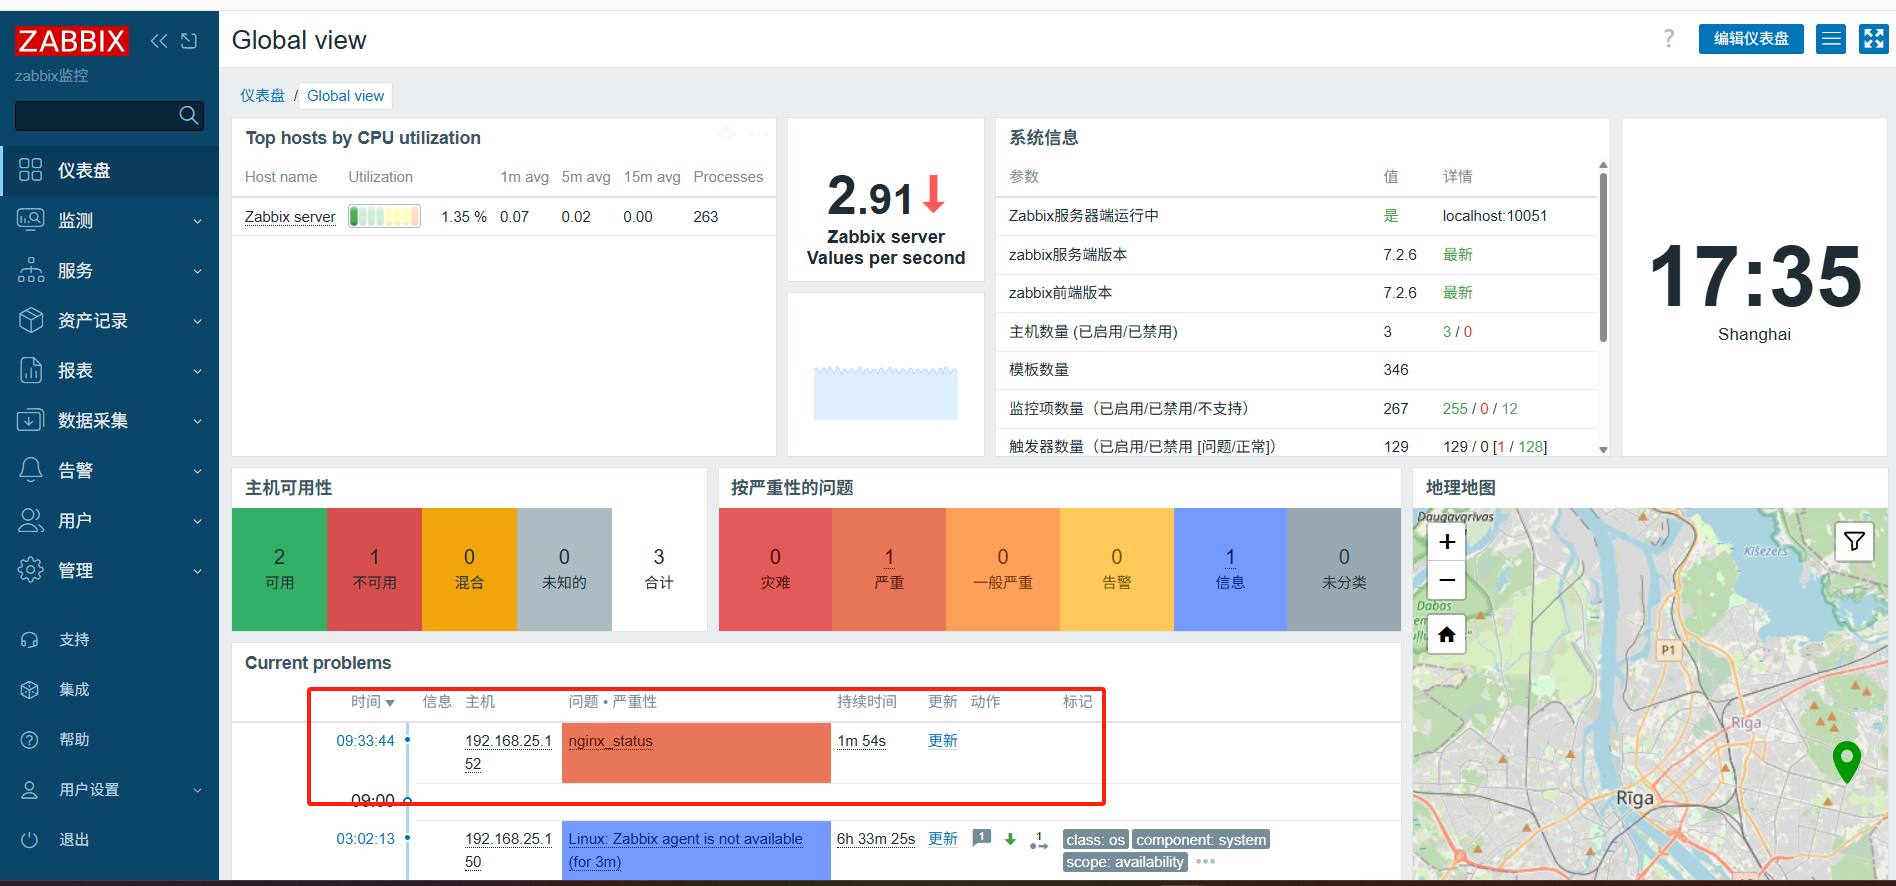Open Zabbix agent not available problem
Screen dimensions: 1896x886
[685, 850]
